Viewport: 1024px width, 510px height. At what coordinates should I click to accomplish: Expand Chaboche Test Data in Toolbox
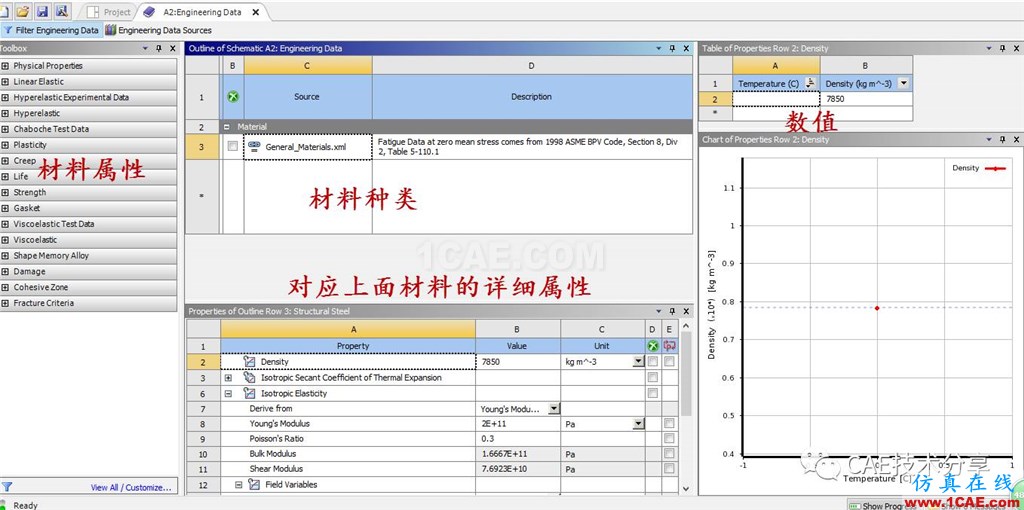pyautogui.click(x=5, y=129)
